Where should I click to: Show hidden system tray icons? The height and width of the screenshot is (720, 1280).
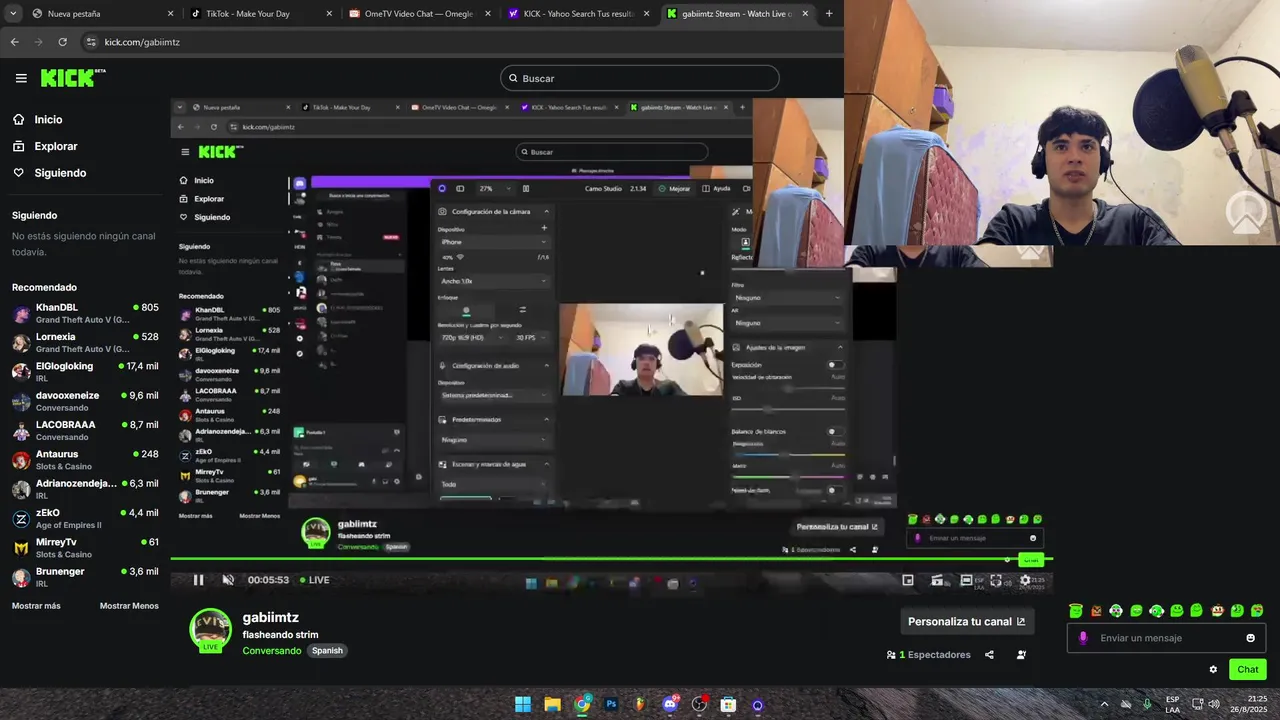click(1104, 704)
